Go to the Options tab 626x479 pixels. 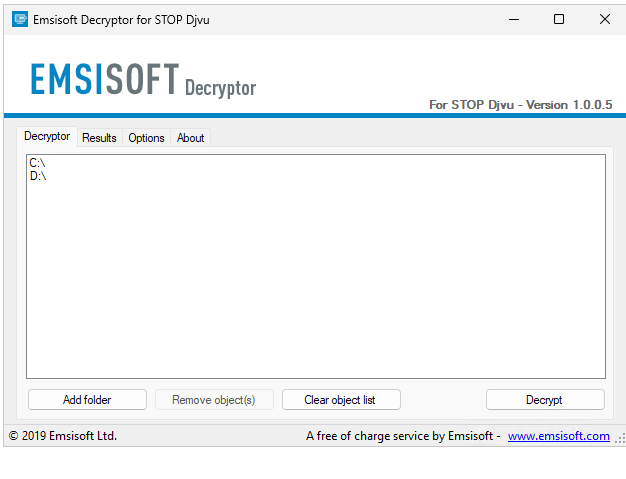[x=146, y=138]
